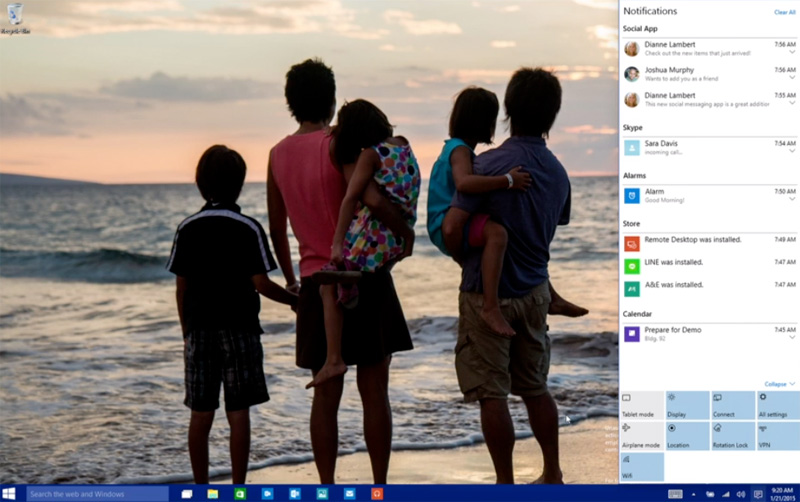The image size is (800, 502).
Task: Click Clear All notifications link
Action: pos(785,12)
